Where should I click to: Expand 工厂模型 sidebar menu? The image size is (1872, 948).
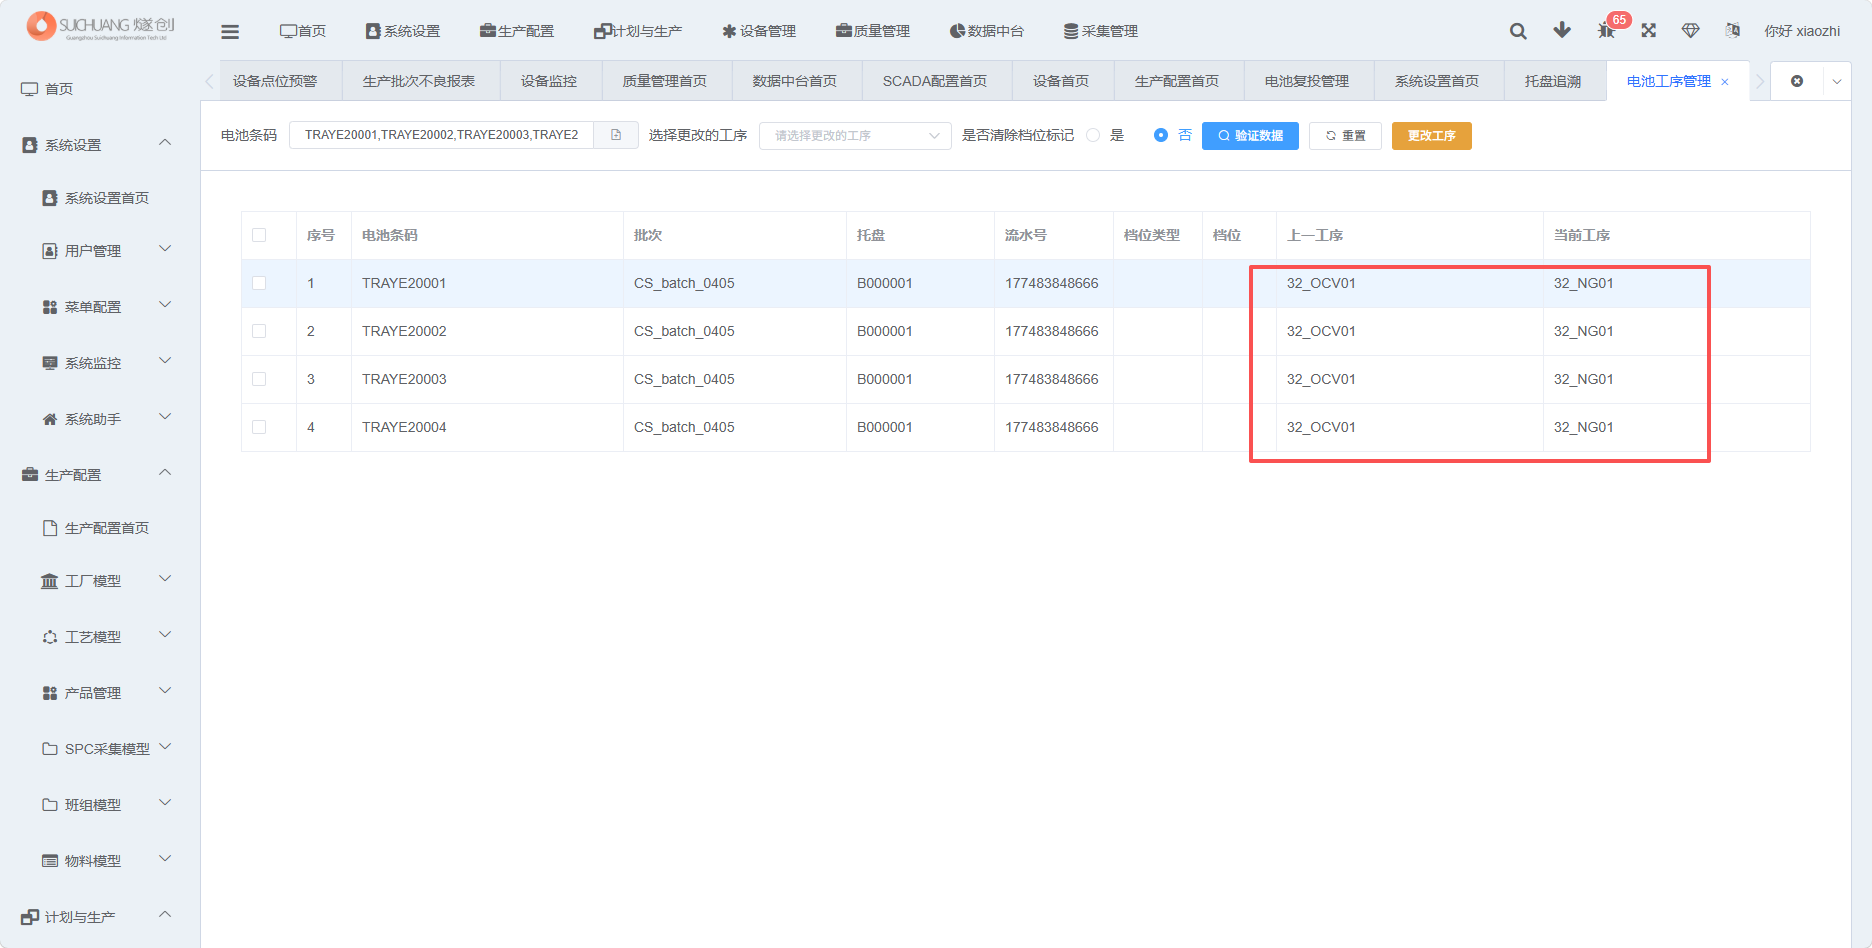tap(165, 579)
